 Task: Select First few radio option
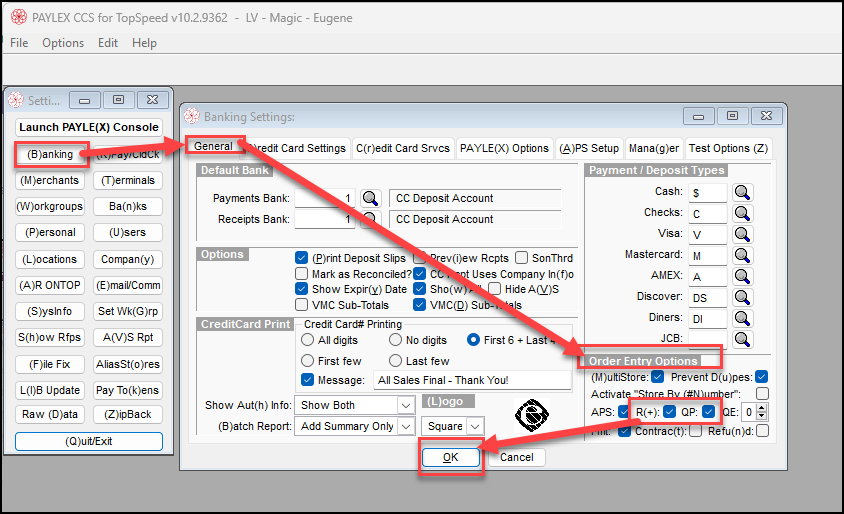click(x=307, y=360)
